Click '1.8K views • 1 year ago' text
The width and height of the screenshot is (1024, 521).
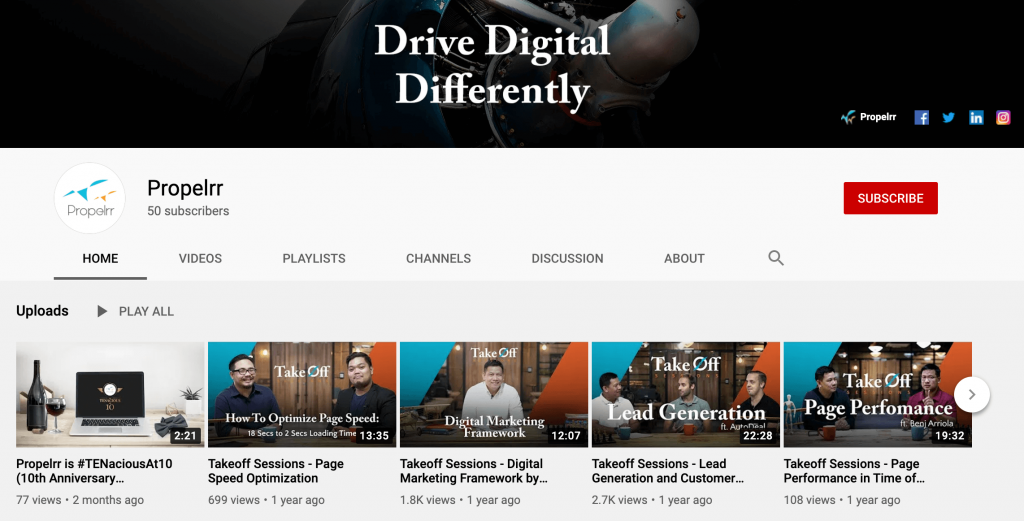[x=460, y=500]
